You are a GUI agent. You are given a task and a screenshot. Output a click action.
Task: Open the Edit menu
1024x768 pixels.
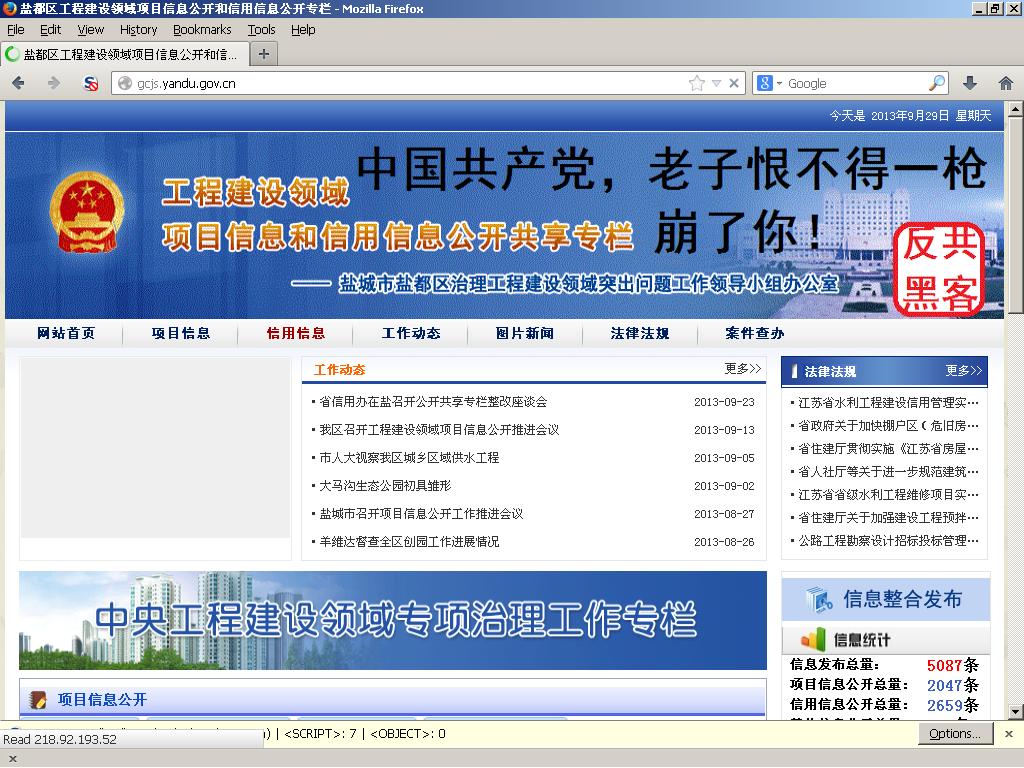coord(50,29)
